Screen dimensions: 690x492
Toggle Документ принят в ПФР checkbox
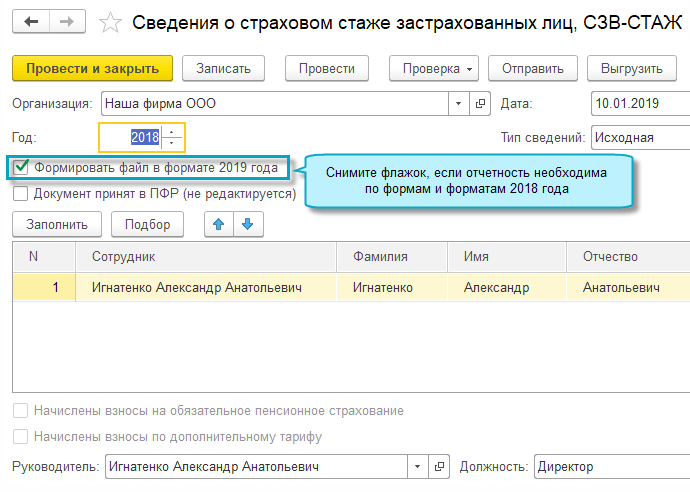(21, 193)
